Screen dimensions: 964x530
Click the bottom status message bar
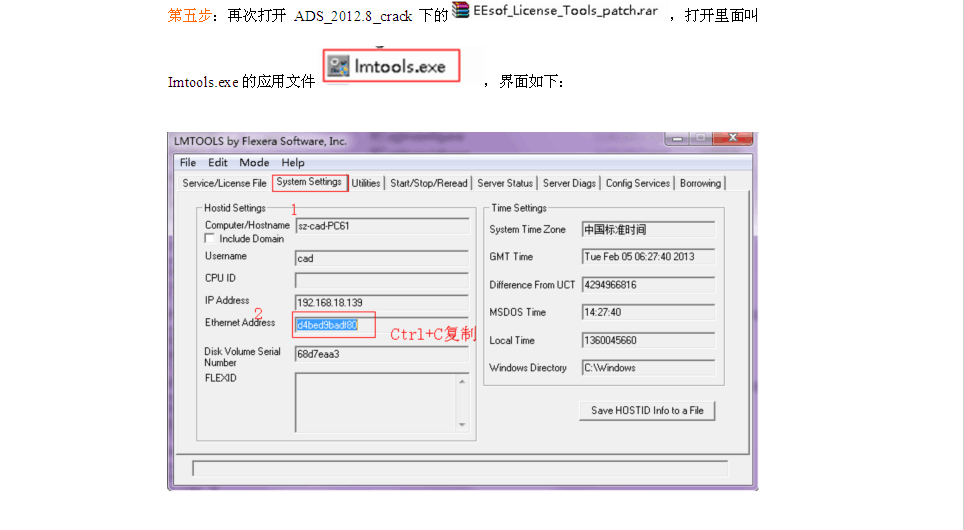[x=460, y=469]
